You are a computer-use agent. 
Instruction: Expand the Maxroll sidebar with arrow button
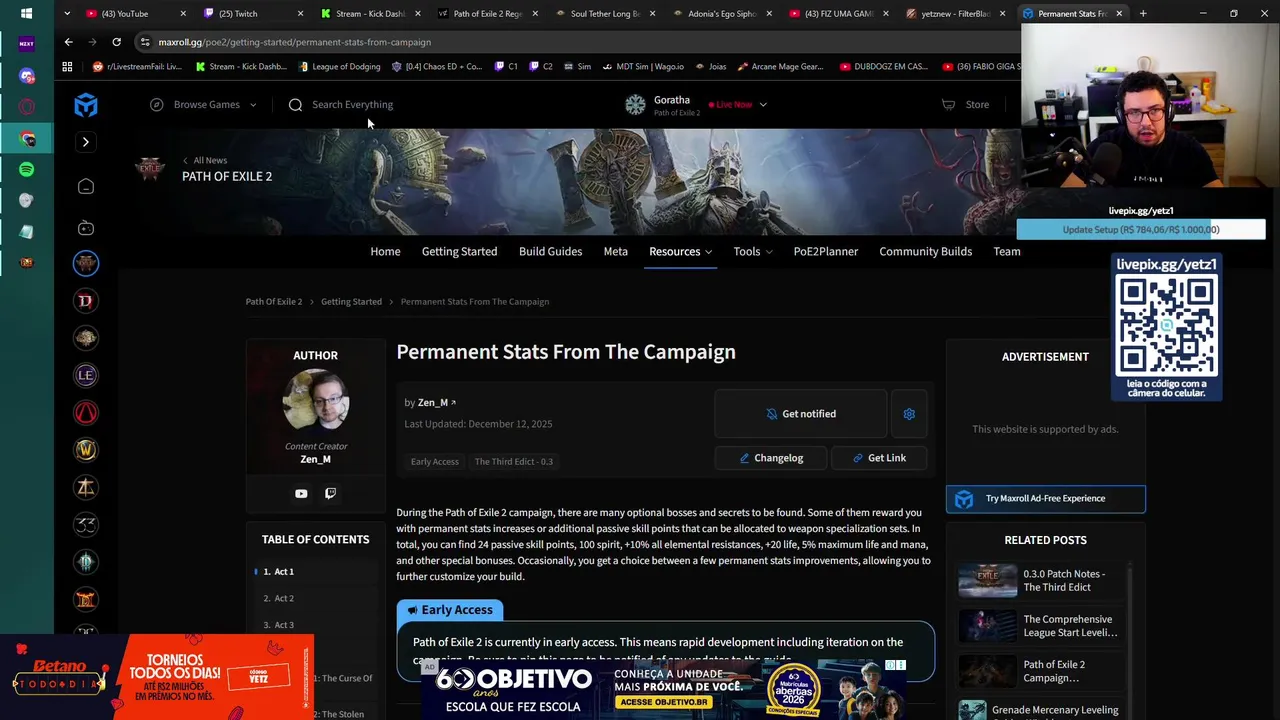click(x=86, y=142)
